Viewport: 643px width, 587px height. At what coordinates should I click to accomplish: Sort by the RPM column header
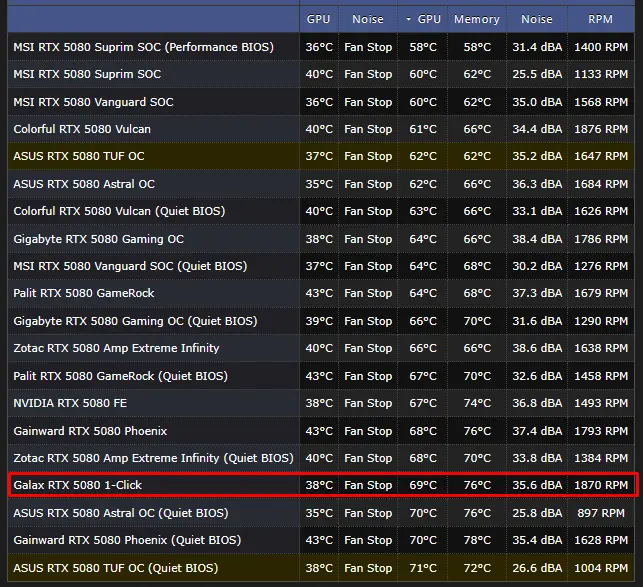point(600,19)
